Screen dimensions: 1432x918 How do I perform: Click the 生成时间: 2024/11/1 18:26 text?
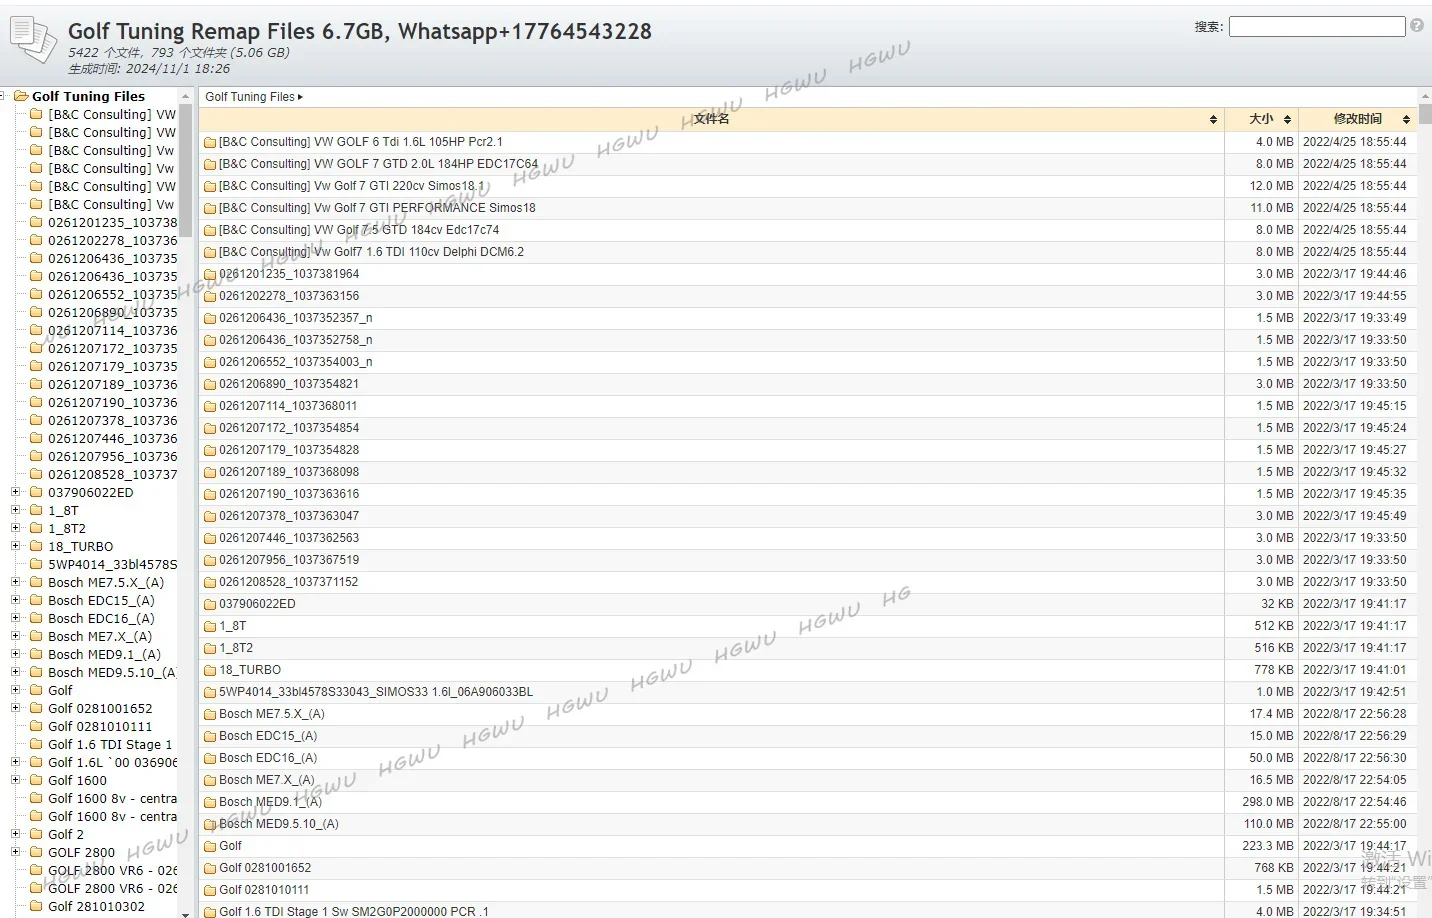pos(149,69)
